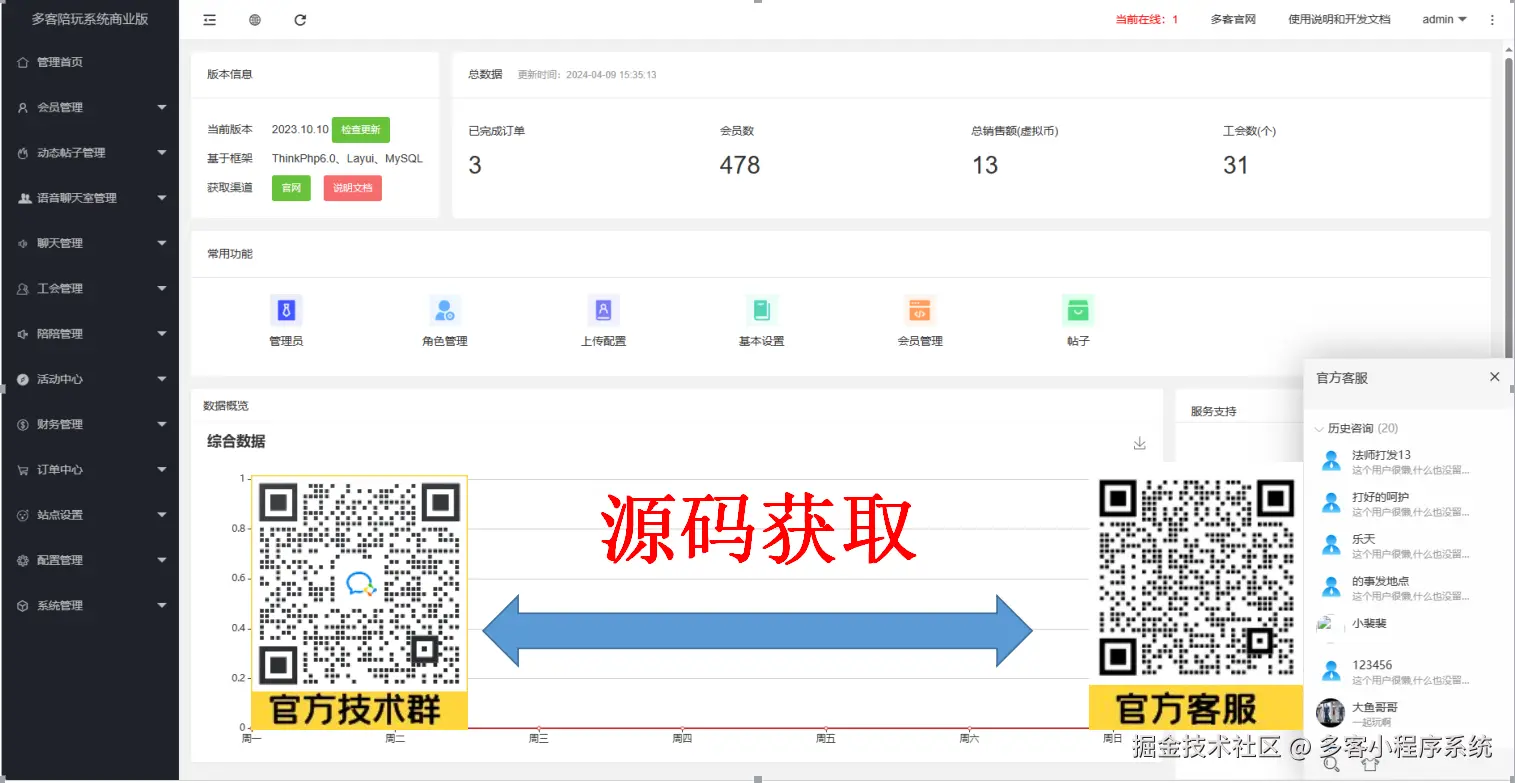Collapse the sidebar using the hamburger icon

coord(209,19)
